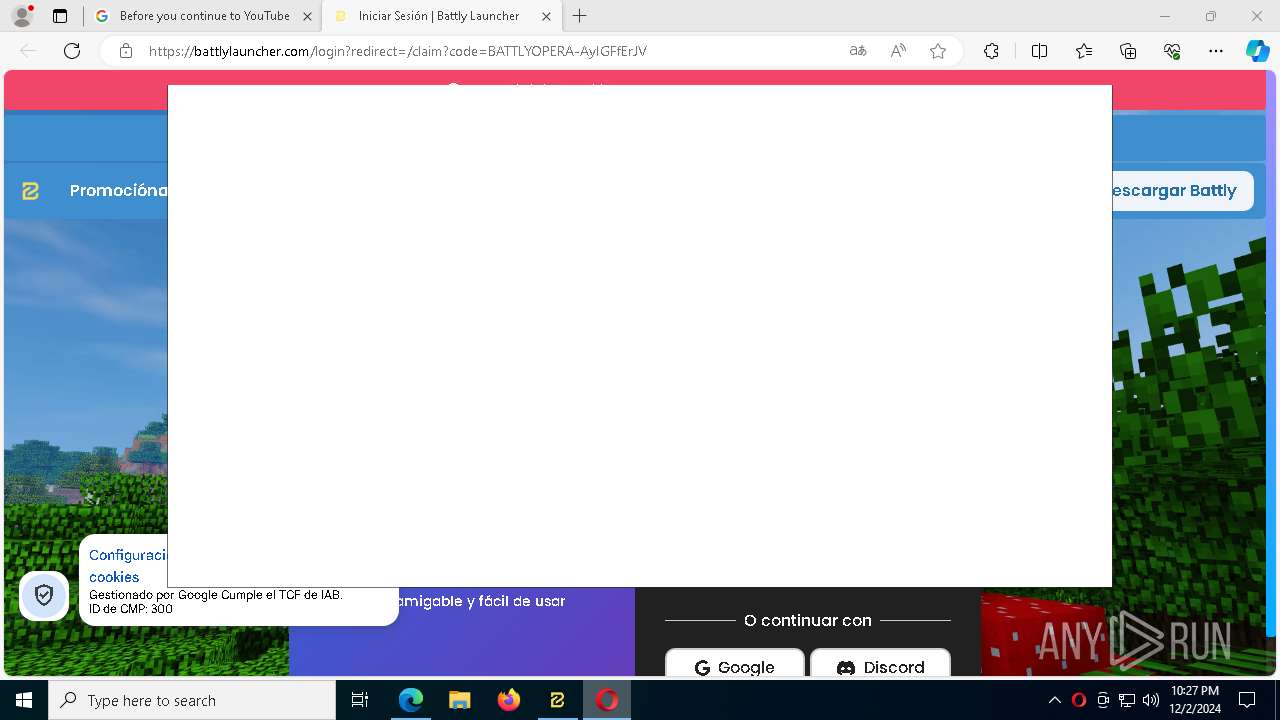This screenshot has height=720, width=1280.
Task: Click the Type here to search box
Action: click(x=192, y=700)
